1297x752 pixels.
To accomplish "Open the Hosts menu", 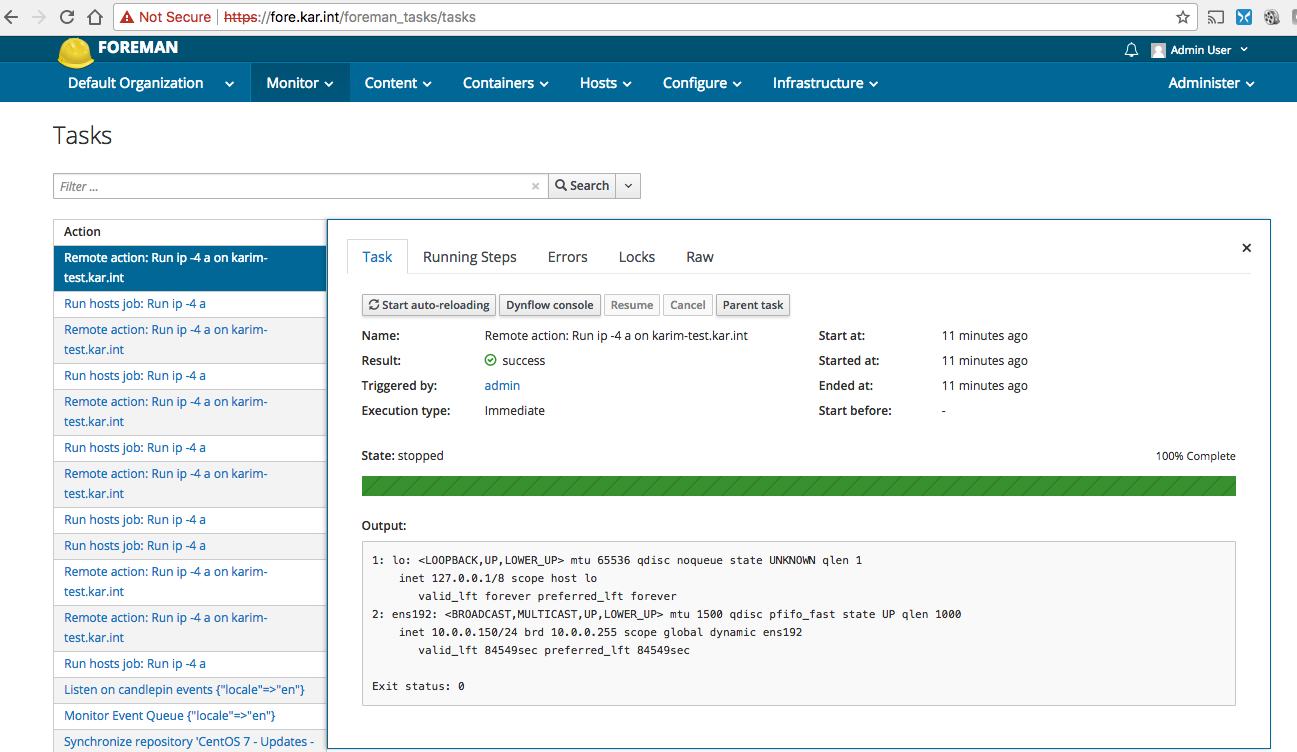I will tap(606, 83).
